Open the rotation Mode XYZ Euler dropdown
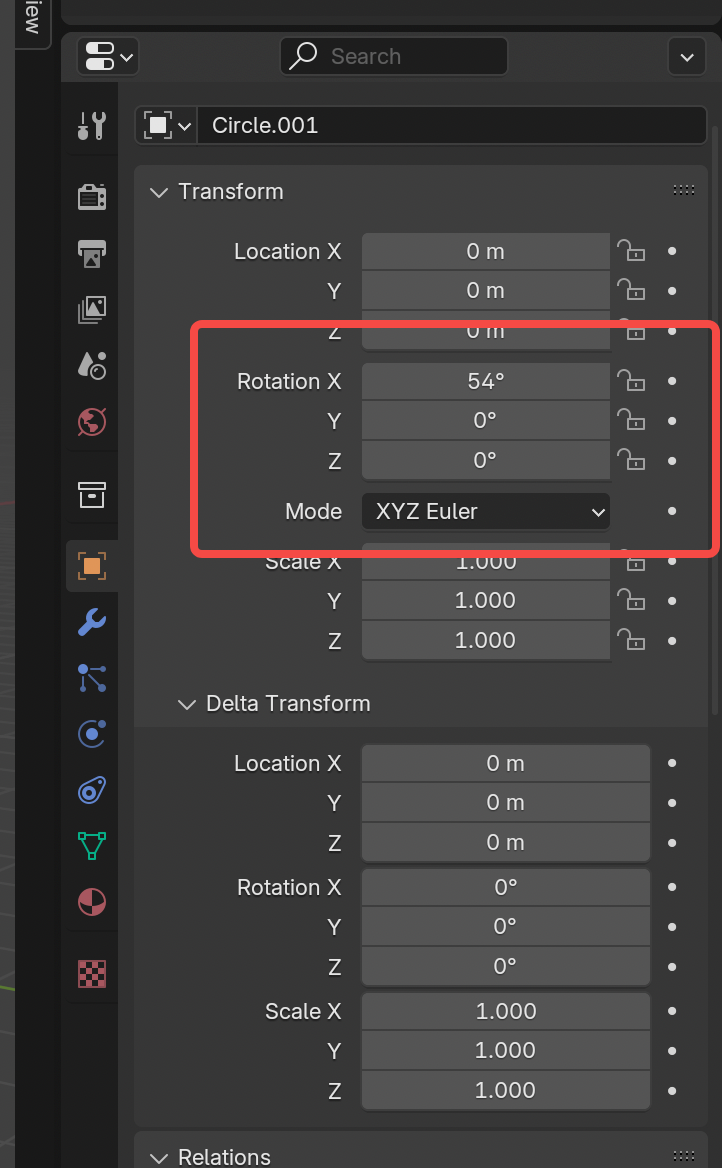The width and height of the screenshot is (722, 1168). (x=486, y=511)
